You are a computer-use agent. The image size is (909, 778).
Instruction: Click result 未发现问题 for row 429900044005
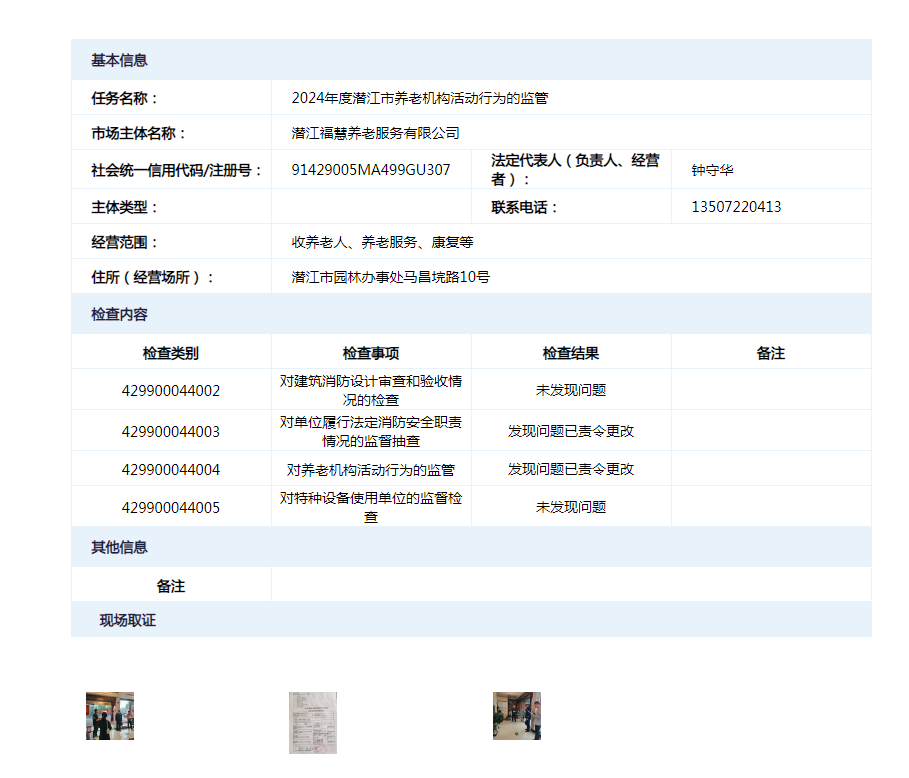point(571,507)
